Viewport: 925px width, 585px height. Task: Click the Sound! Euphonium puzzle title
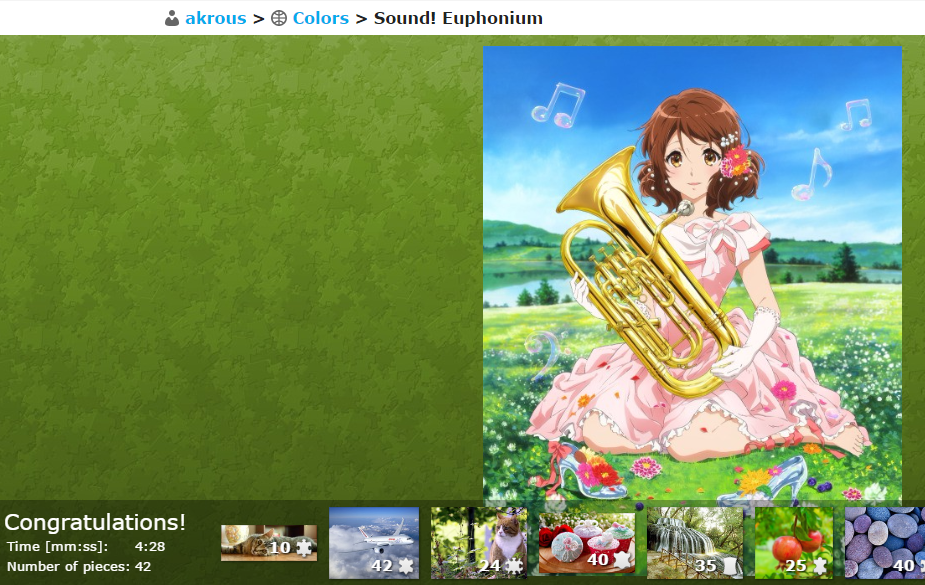[x=458, y=18]
